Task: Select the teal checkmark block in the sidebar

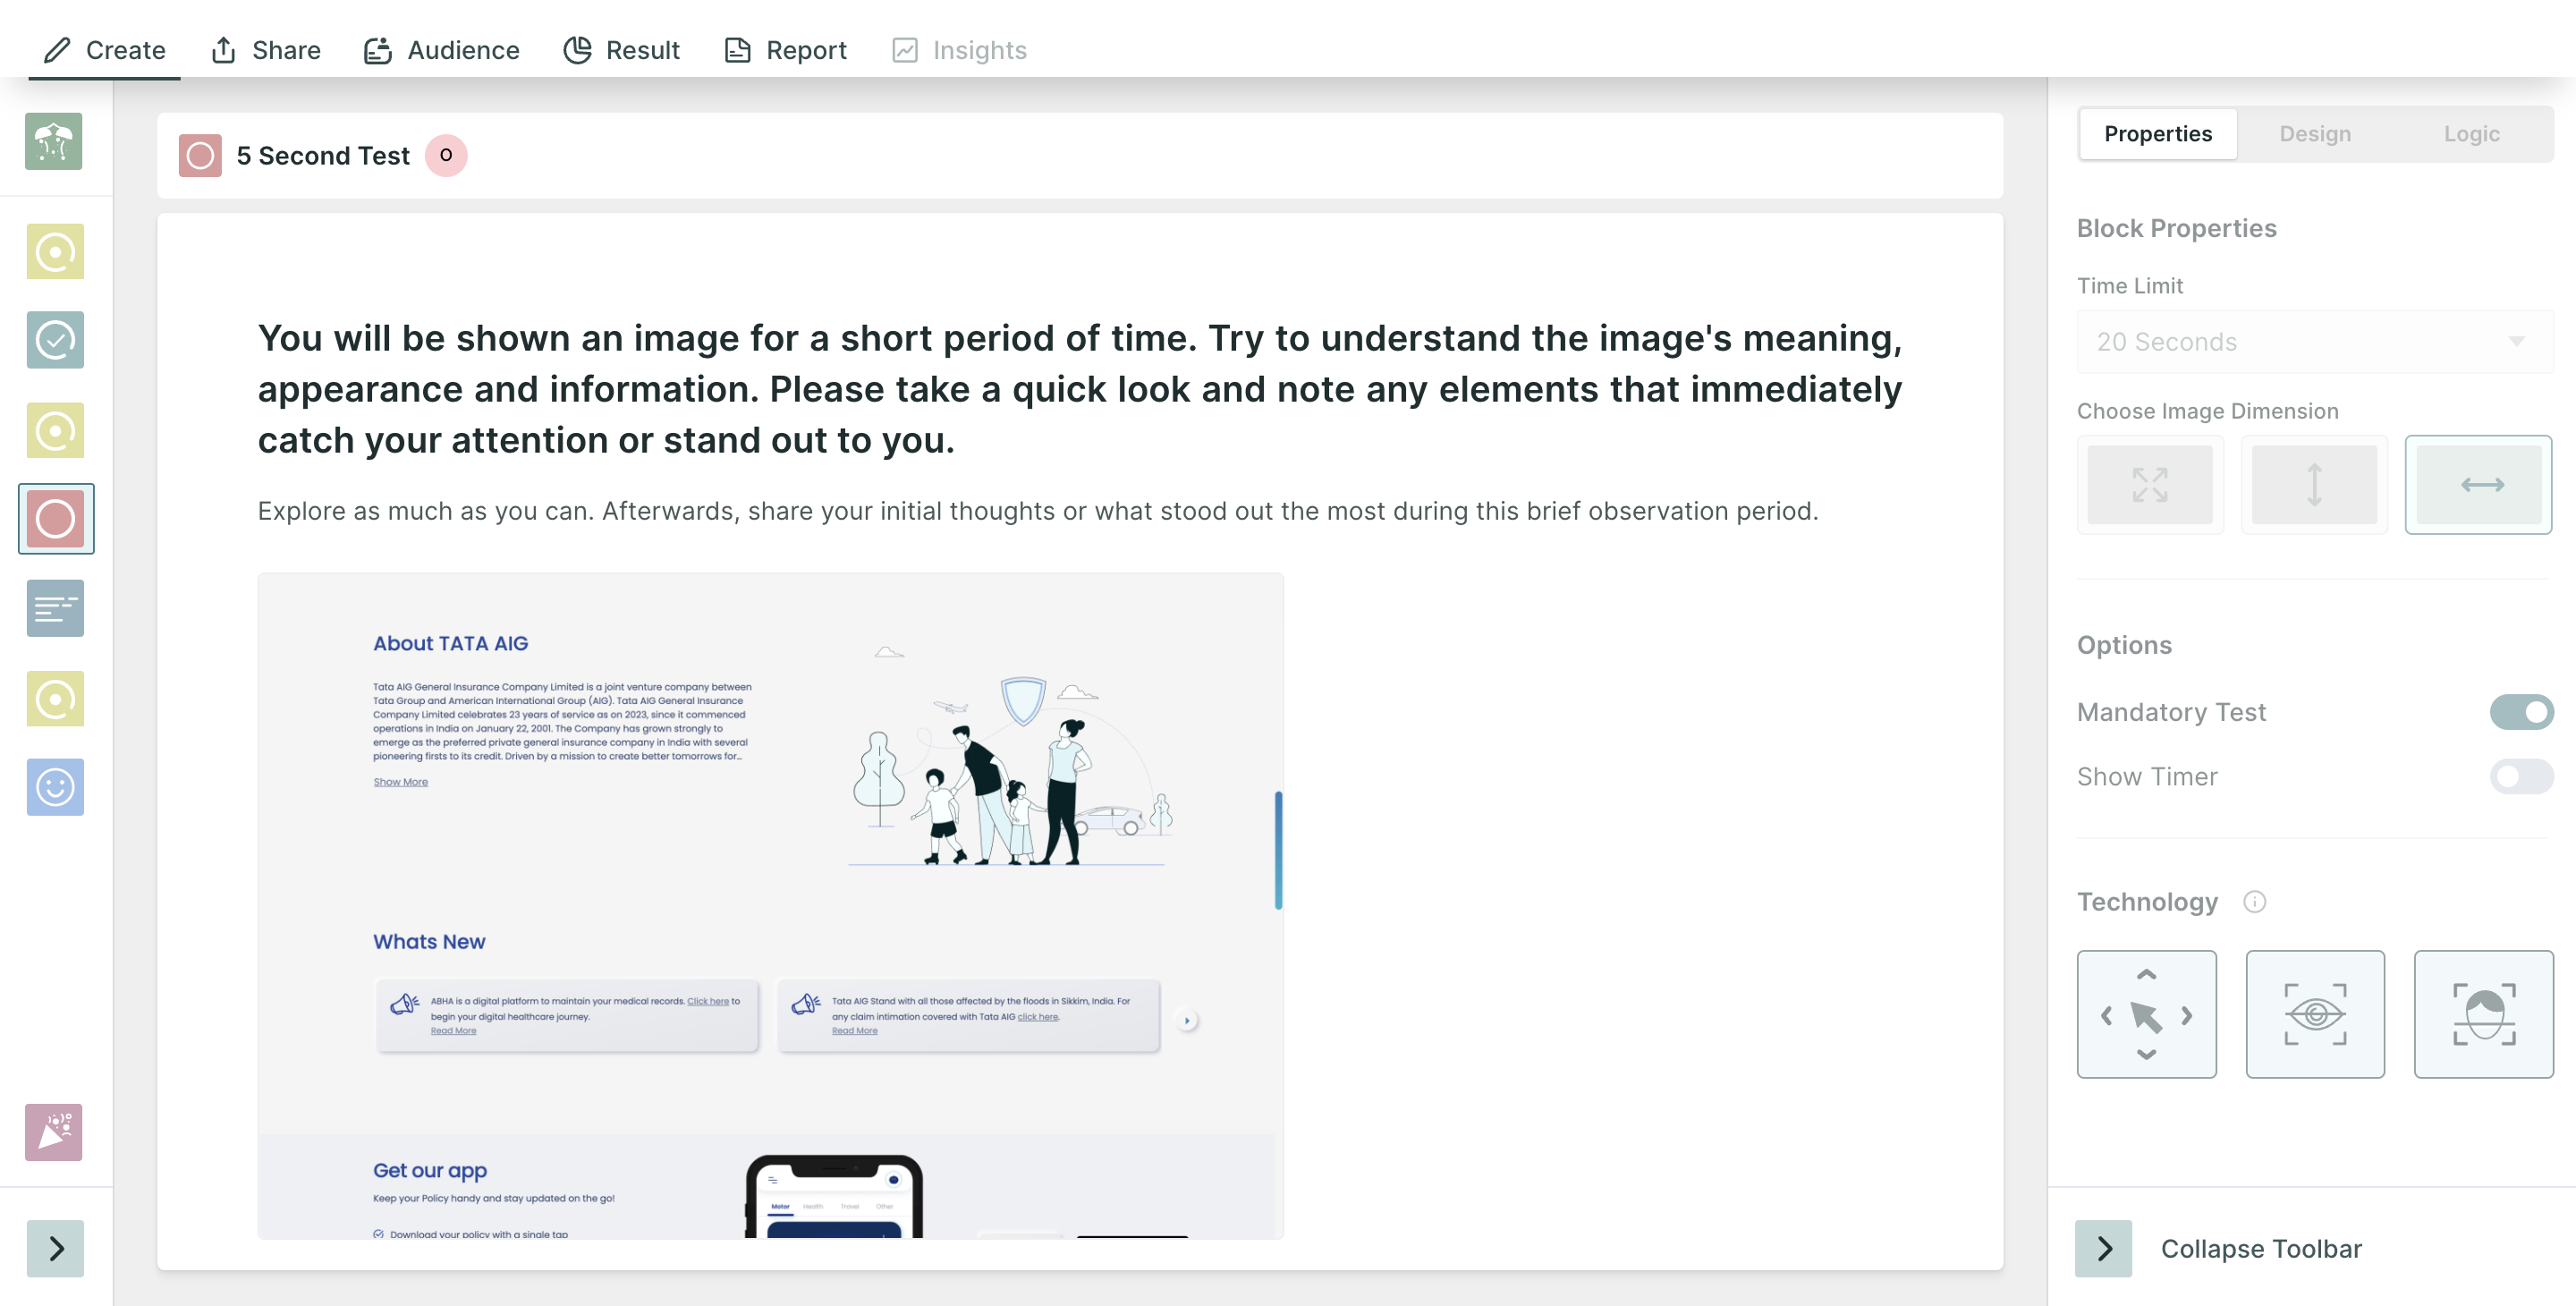Action: [x=55, y=341]
